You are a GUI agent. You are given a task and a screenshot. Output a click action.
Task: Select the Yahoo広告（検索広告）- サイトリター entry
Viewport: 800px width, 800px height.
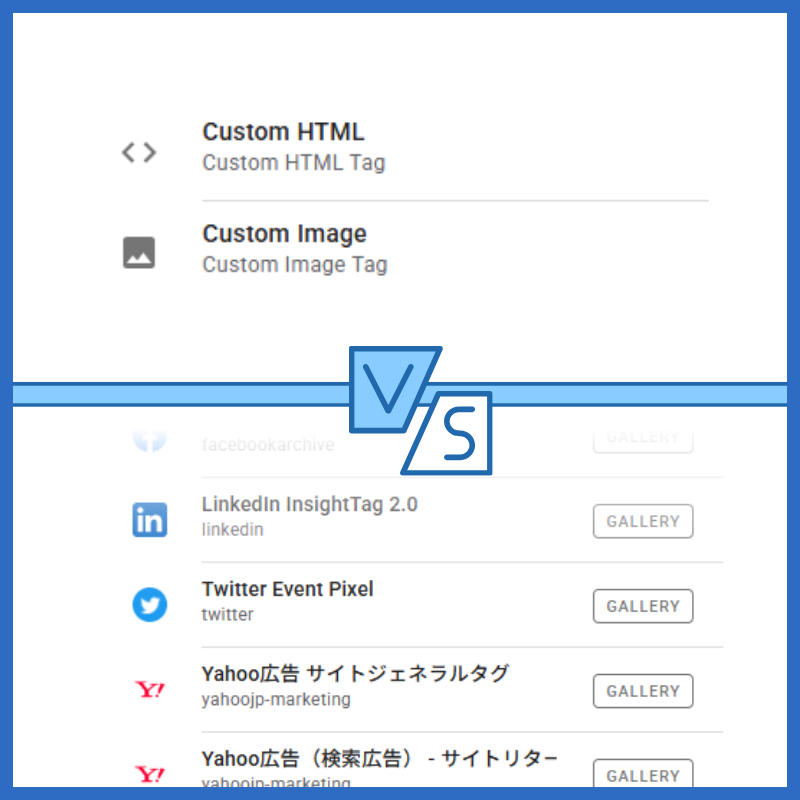(378, 759)
